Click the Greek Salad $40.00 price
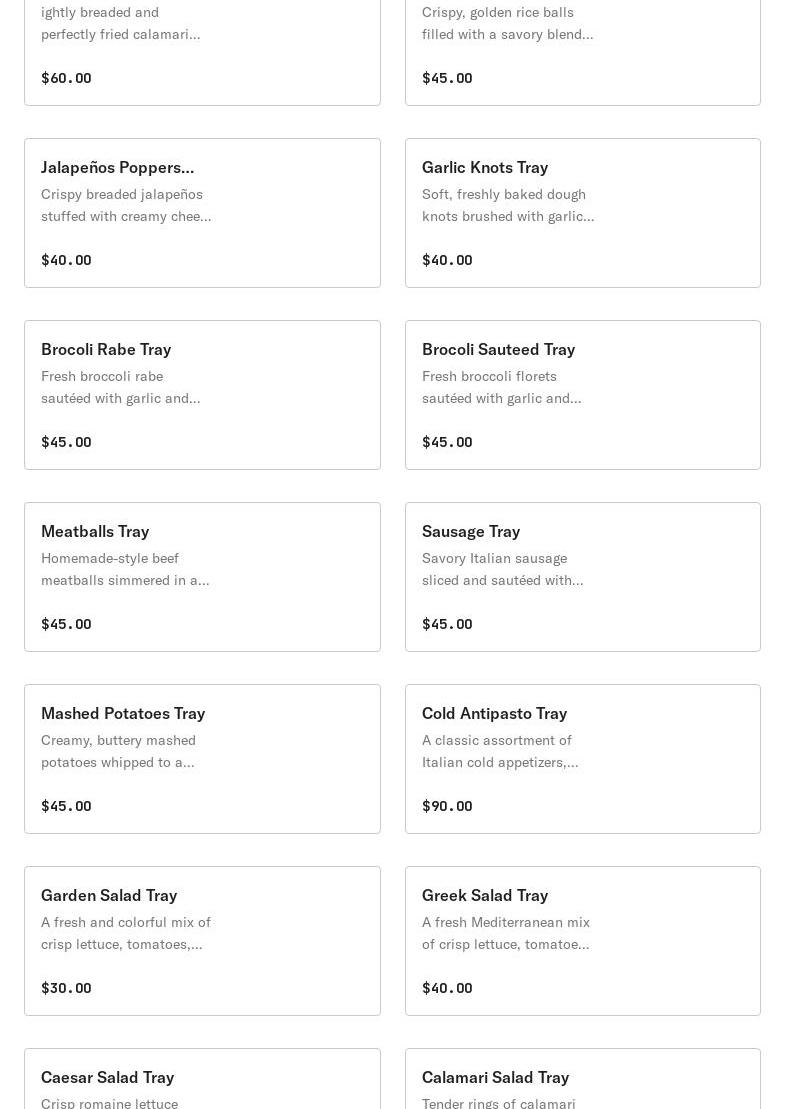The width and height of the screenshot is (785, 1109). pos(447,988)
